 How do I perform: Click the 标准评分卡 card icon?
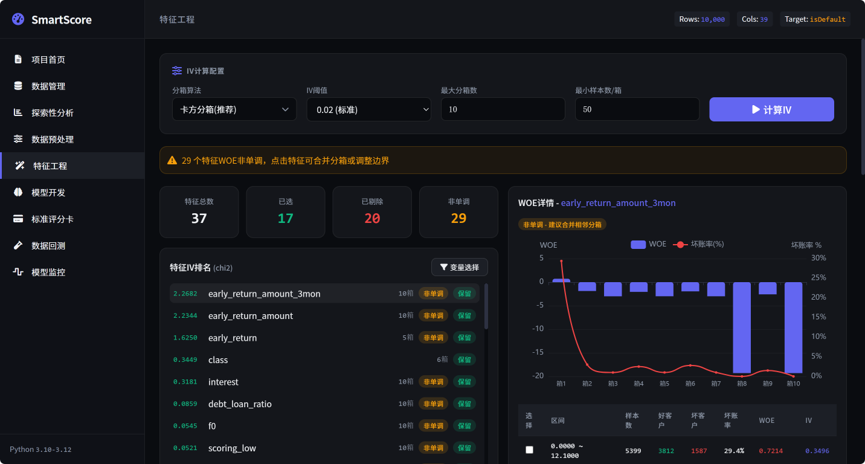(x=18, y=218)
